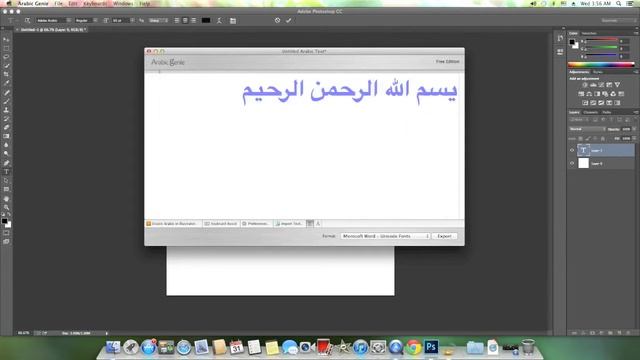This screenshot has width=640, height=360.
Task: Open Finder from the Dock
Action: tap(113, 347)
